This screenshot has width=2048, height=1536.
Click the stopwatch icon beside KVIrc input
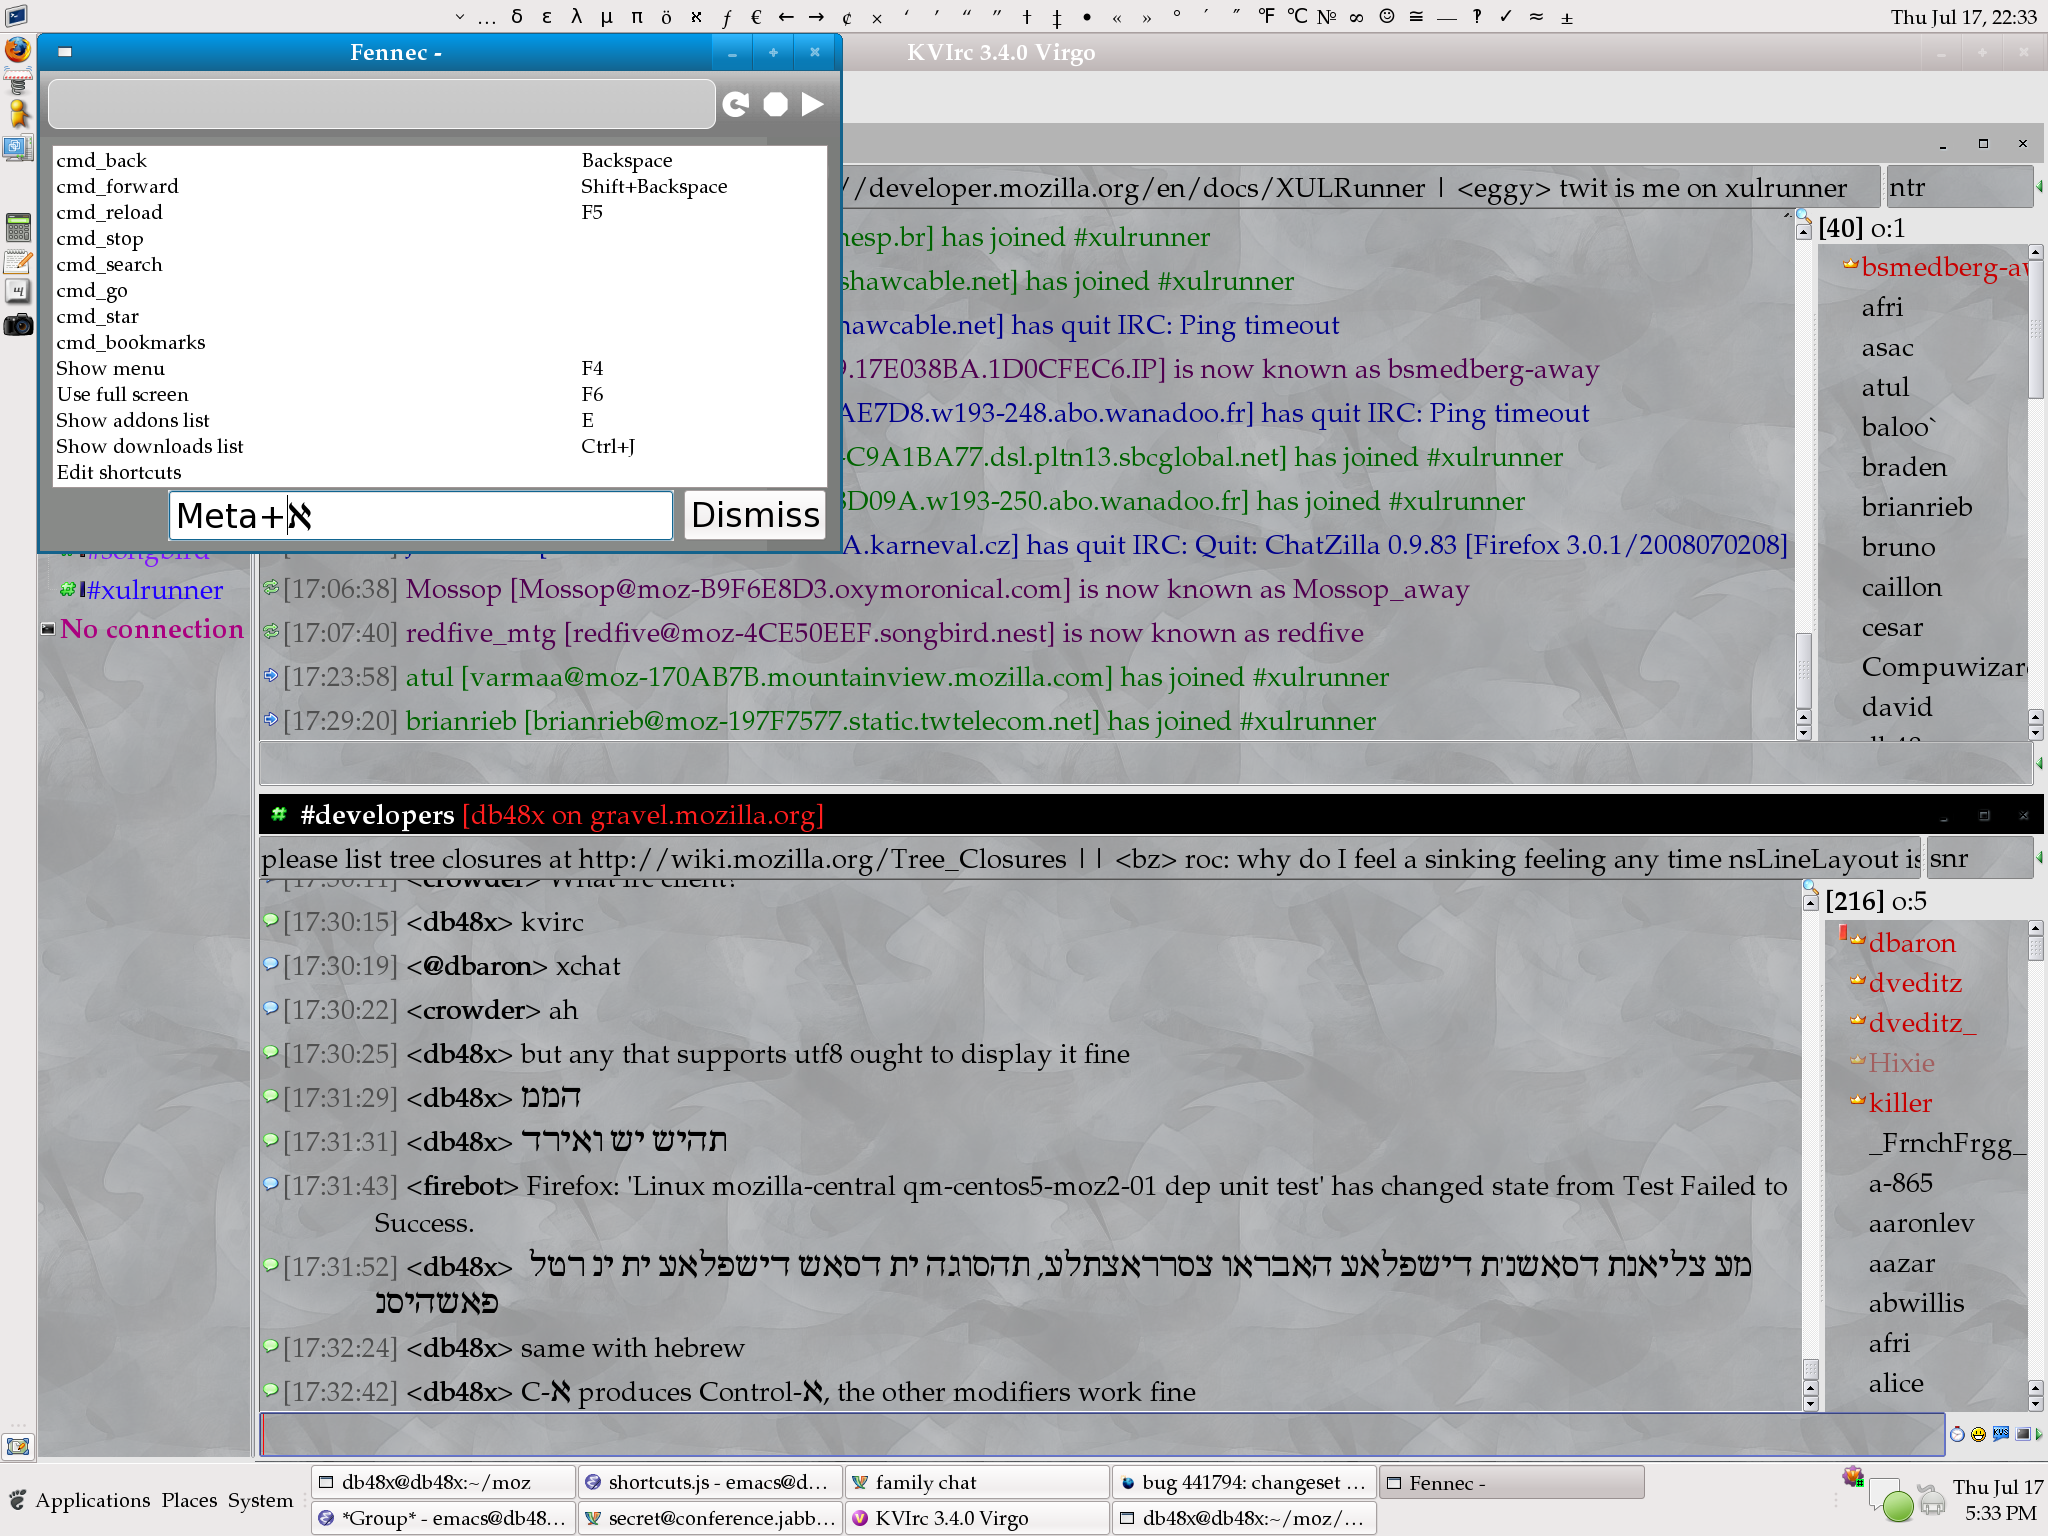click(x=1957, y=1435)
